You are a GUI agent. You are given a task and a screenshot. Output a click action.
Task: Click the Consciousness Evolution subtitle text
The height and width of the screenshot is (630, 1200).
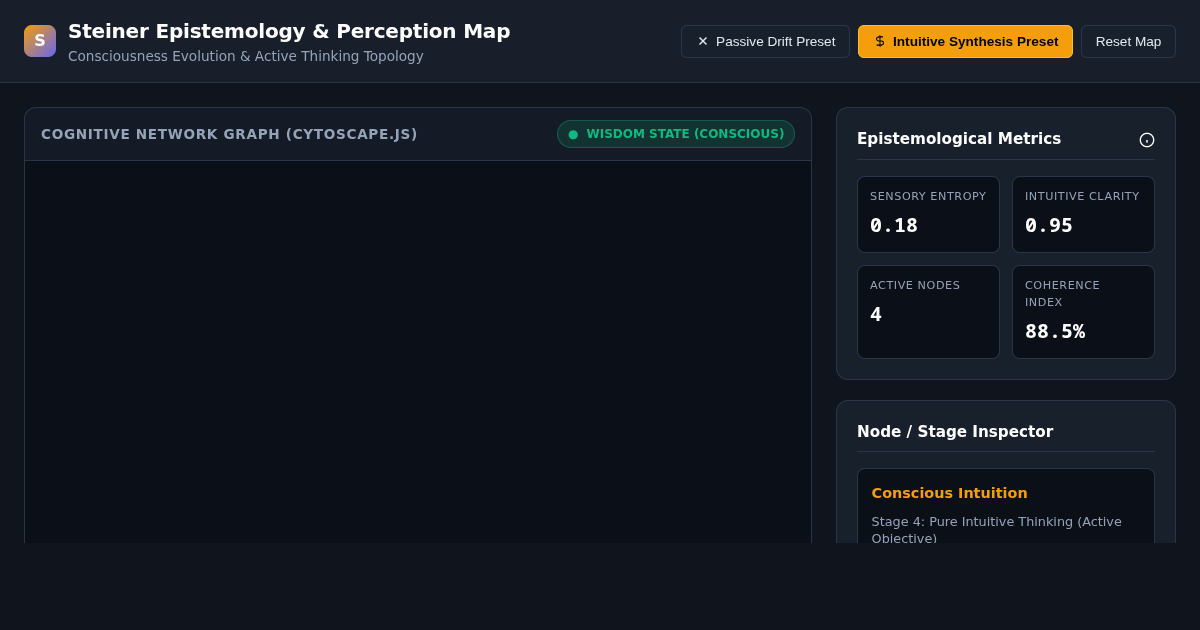click(x=246, y=56)
